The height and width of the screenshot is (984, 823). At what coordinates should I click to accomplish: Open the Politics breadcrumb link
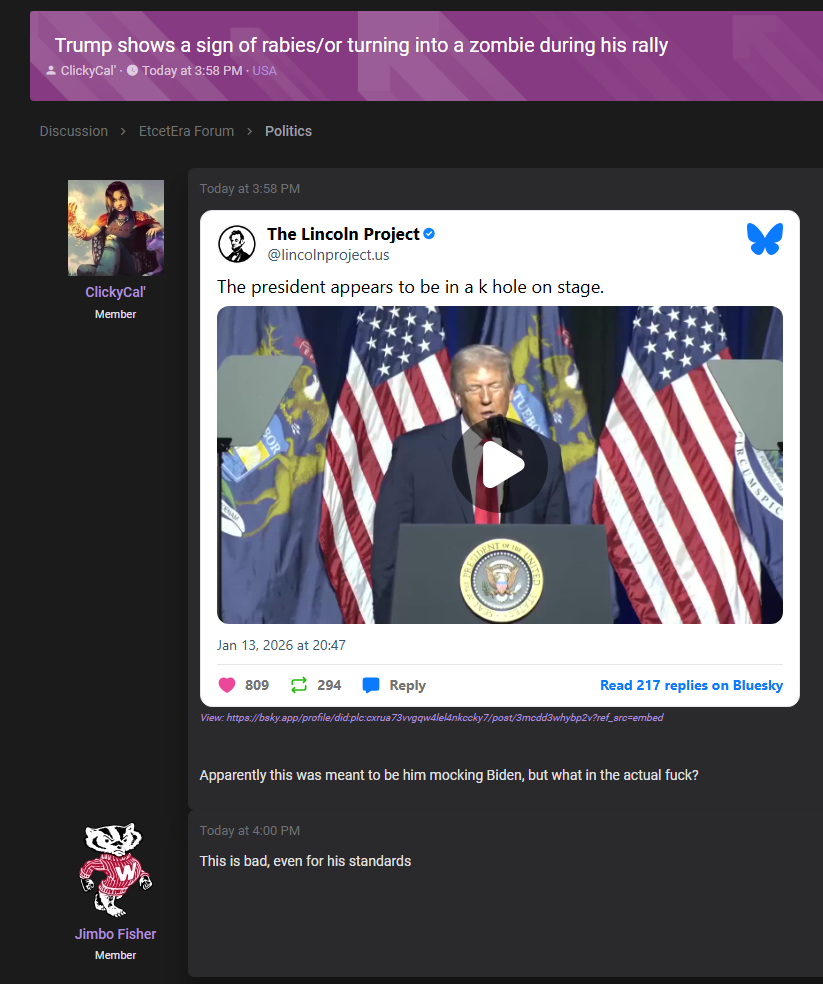tap(288, 131)
